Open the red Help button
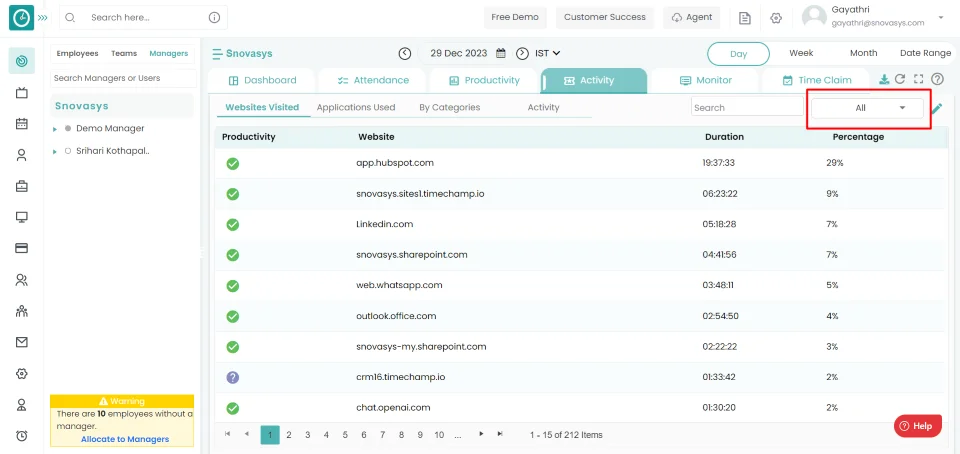This screenshot has height=454, width=960. coord(917,426)
